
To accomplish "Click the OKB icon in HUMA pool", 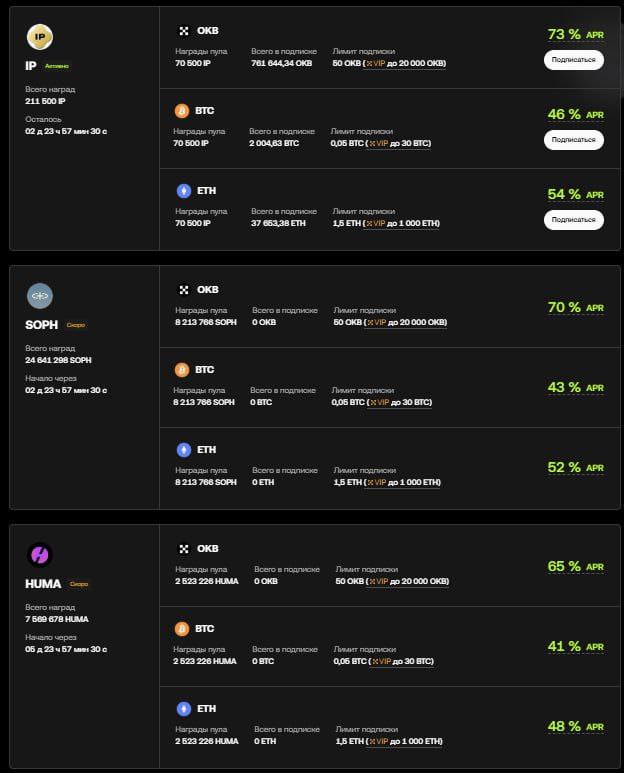I will click(x=183, y=549).
